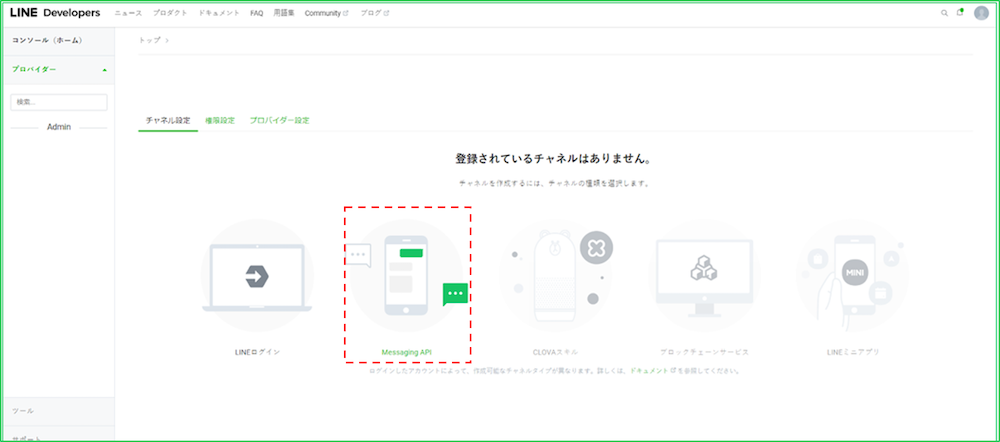This screenshot has width=1000, height=442.
Task: Open the search magnifier icon in header
Action: click(945, 13)
